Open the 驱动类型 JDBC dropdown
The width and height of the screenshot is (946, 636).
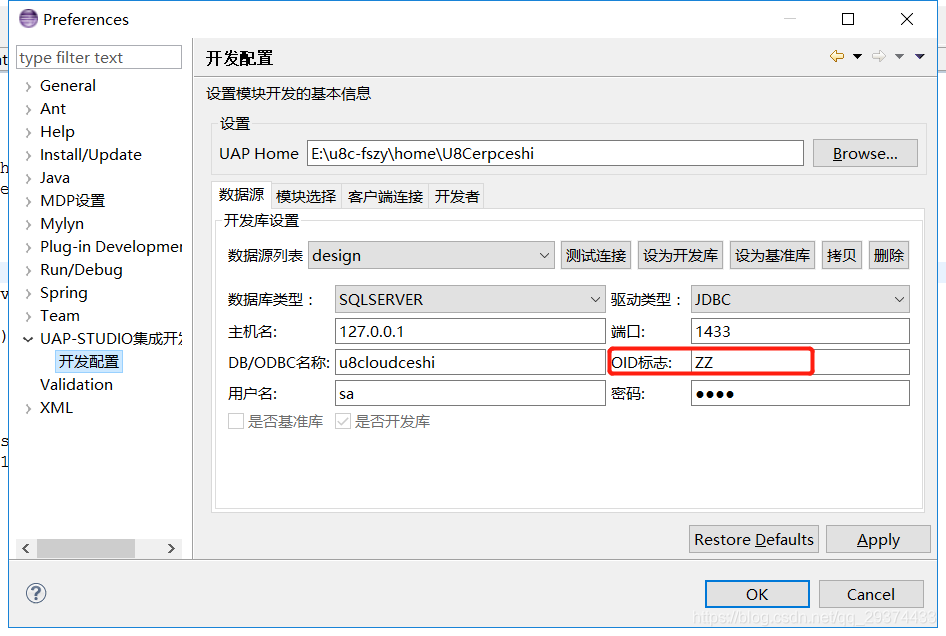click(x=800, y=299)
